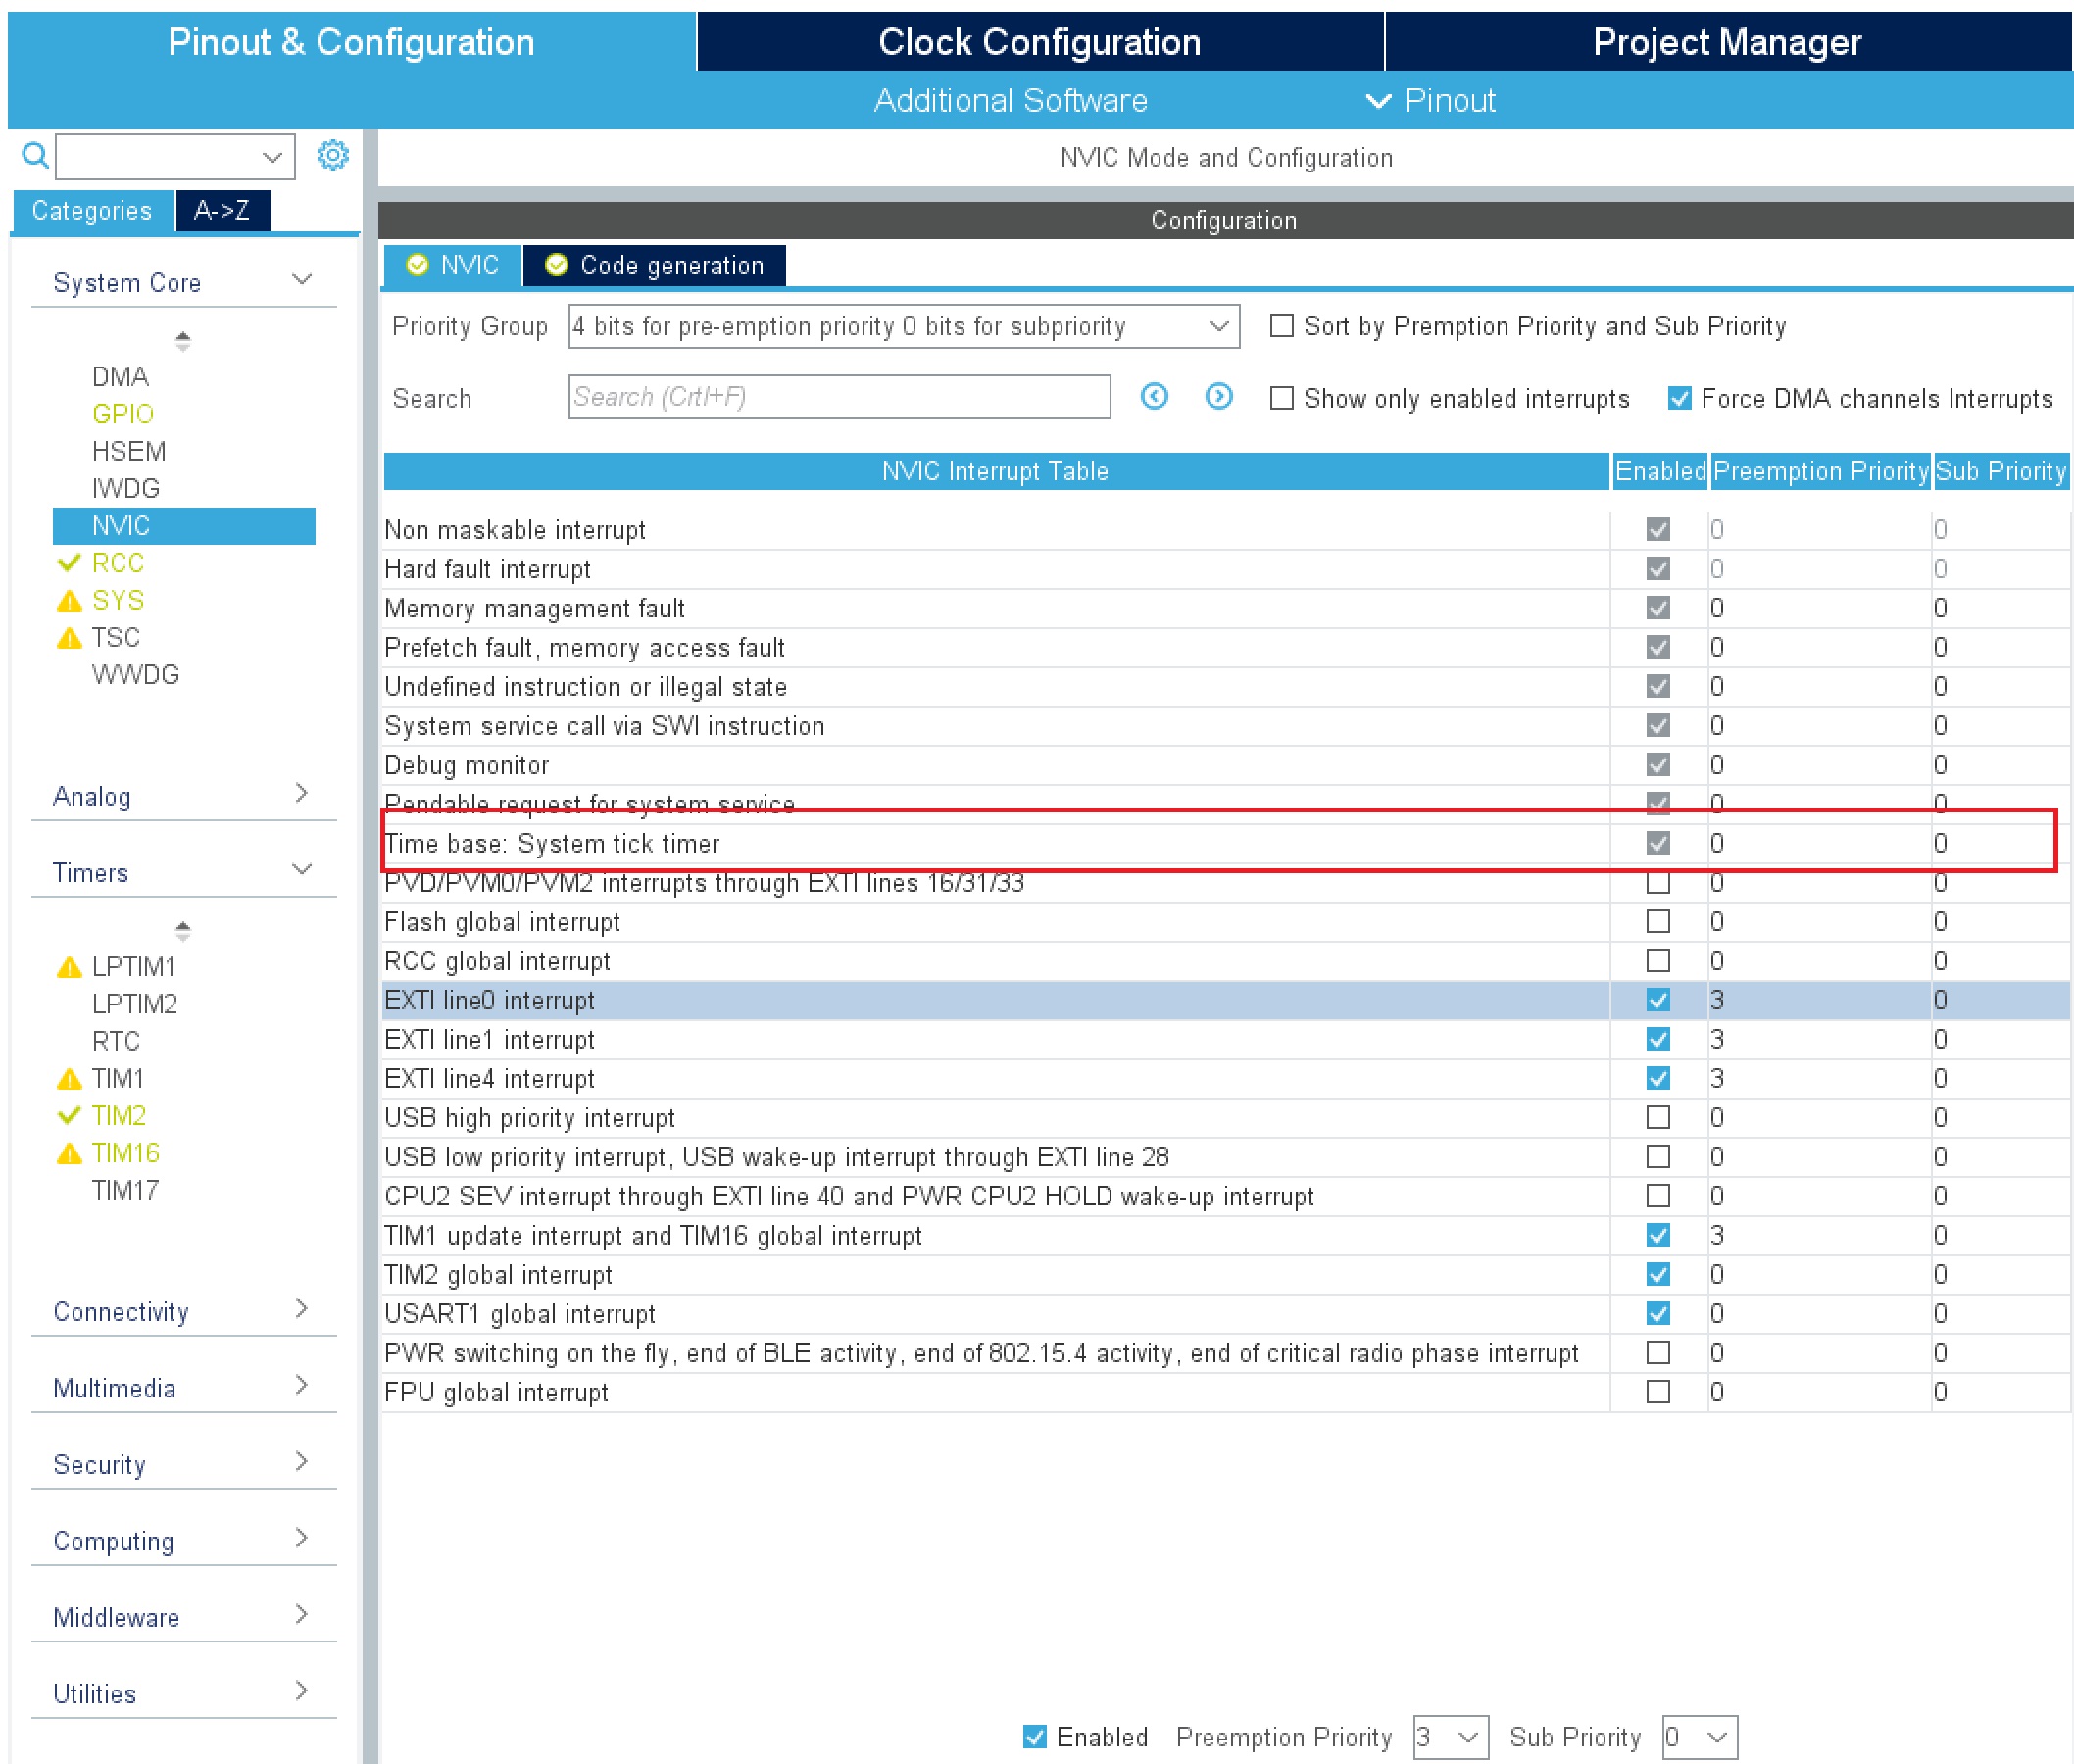Enable Show only enabled interrupts checkbox
Screen dimensions: 2074x1764
click(1280, 398)
